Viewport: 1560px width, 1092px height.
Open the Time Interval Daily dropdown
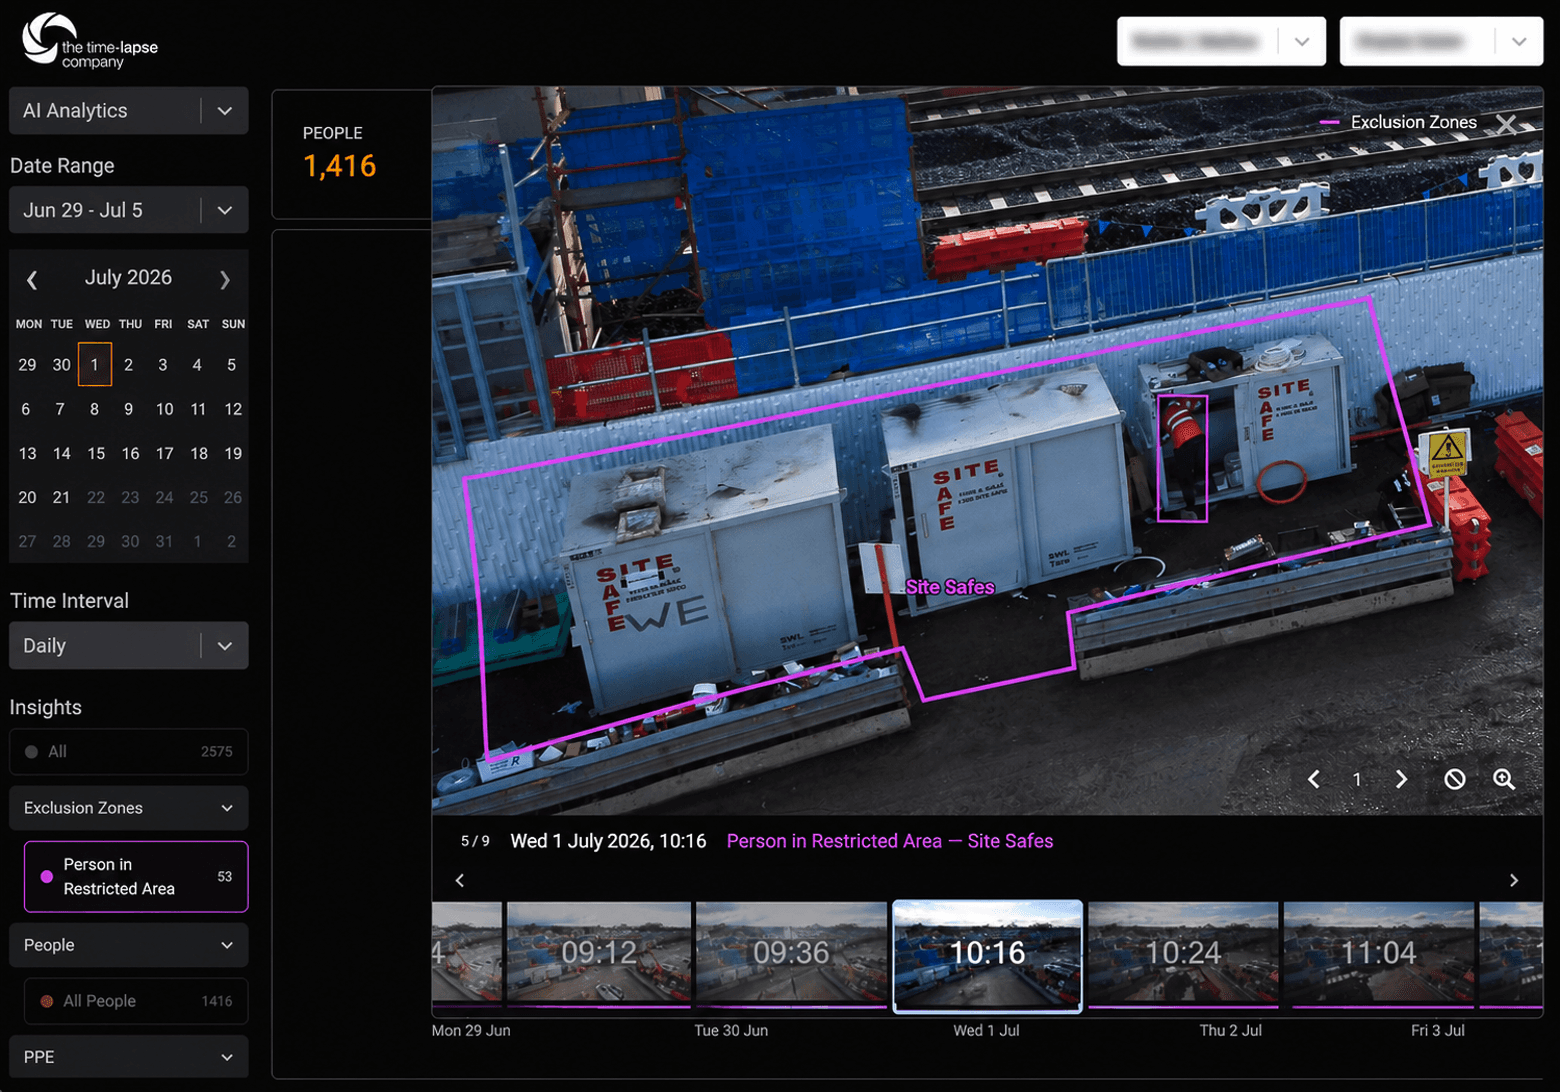click(129, 646)
